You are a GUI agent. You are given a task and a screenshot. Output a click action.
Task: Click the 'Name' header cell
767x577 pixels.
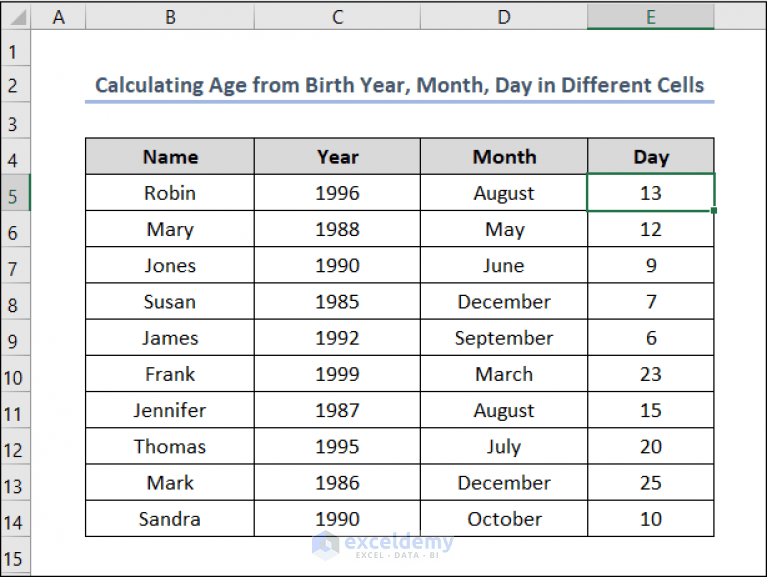pyautogui.click(x=170, y=156)
